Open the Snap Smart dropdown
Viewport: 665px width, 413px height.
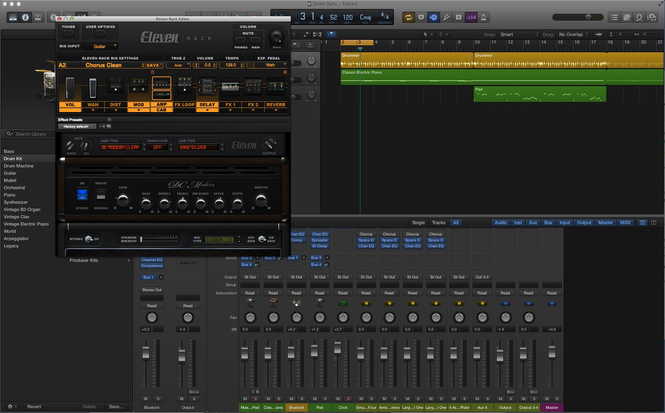click(519, 34)
